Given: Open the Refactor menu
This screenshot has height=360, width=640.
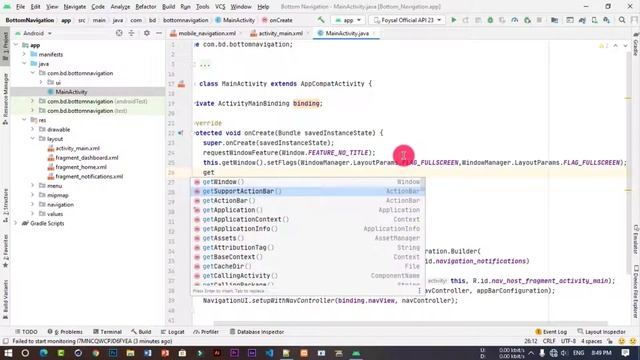Looking at the screenshot, I should (146, 7).
